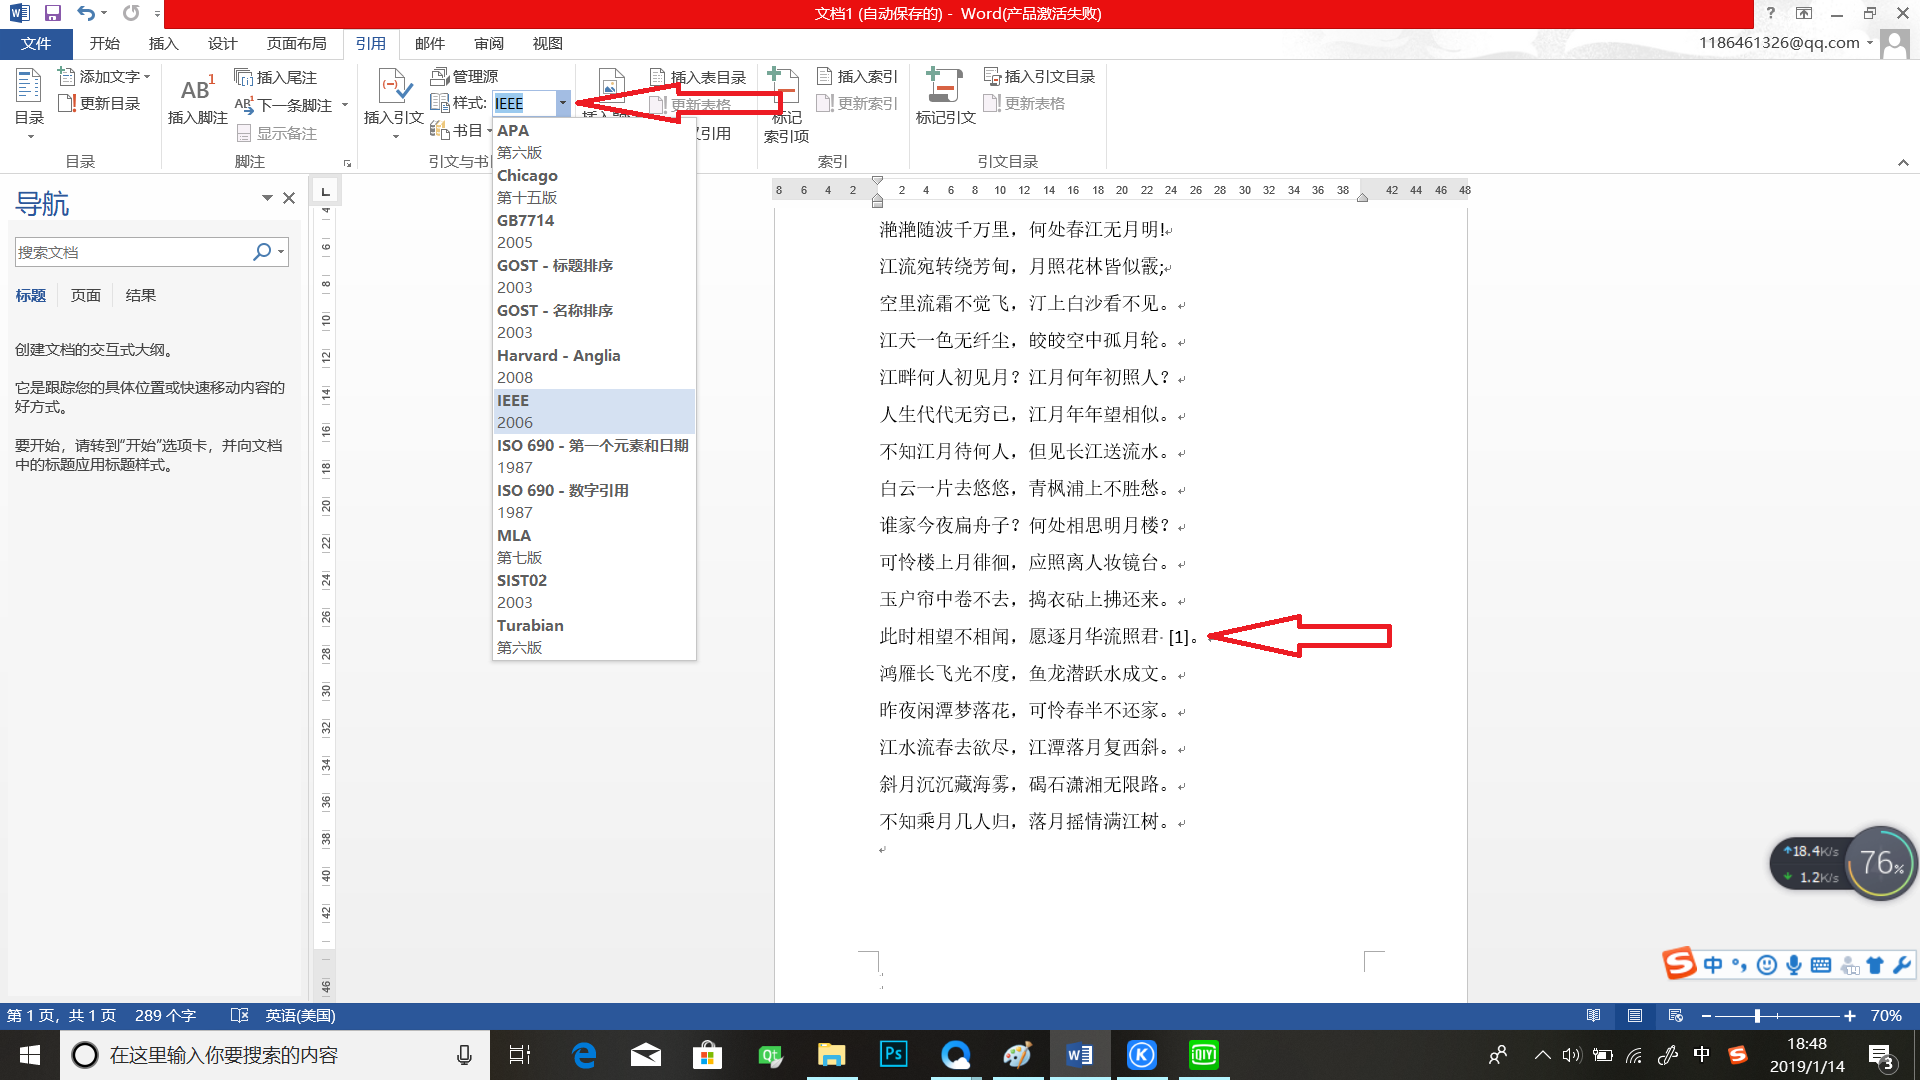Viewport: 1920px width, 1080px height.
Task: Switch to the 开始 Home tab
Action: coord(104,44)
